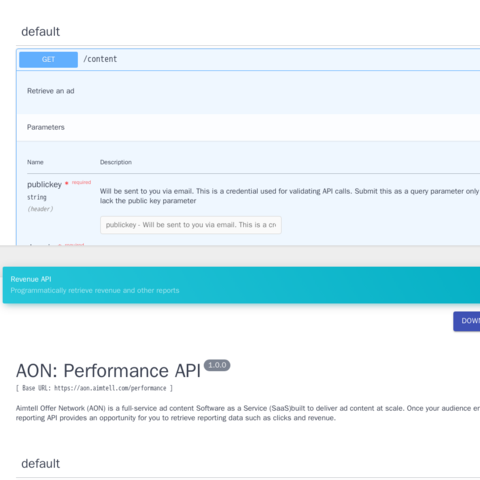Click the Aimtell Offer Network description paragraph
The width and height of the screenshot is (480, 480).
tap(248, 413)
